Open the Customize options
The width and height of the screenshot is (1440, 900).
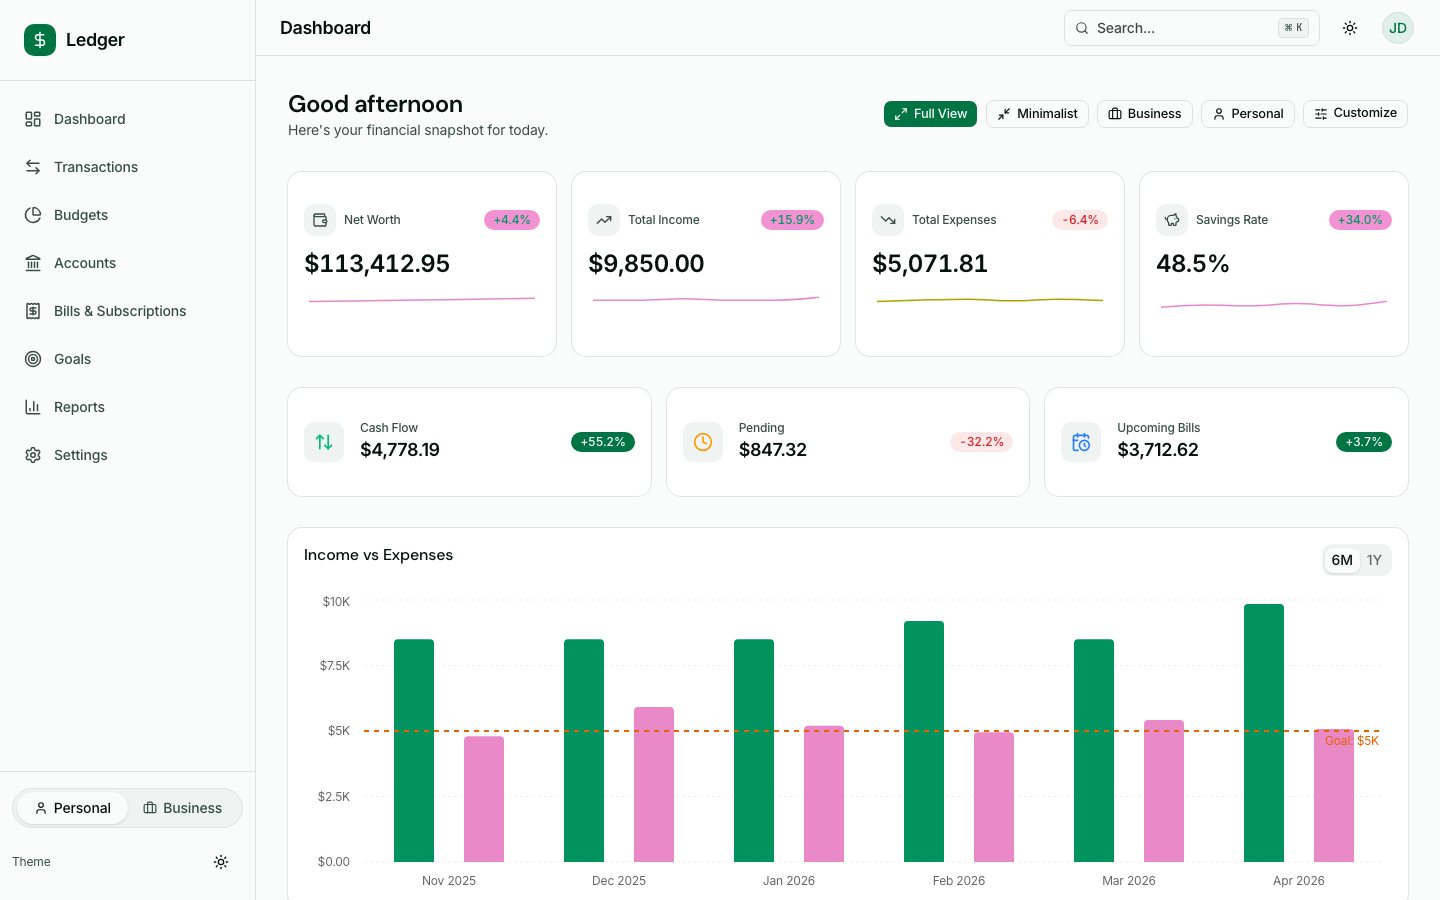1355,113
